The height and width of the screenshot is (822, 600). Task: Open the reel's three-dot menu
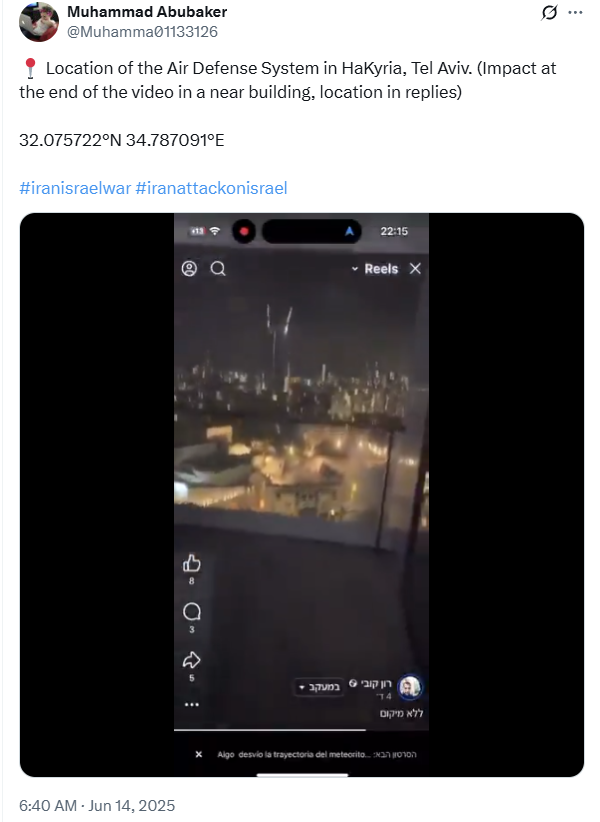point(192,704)
